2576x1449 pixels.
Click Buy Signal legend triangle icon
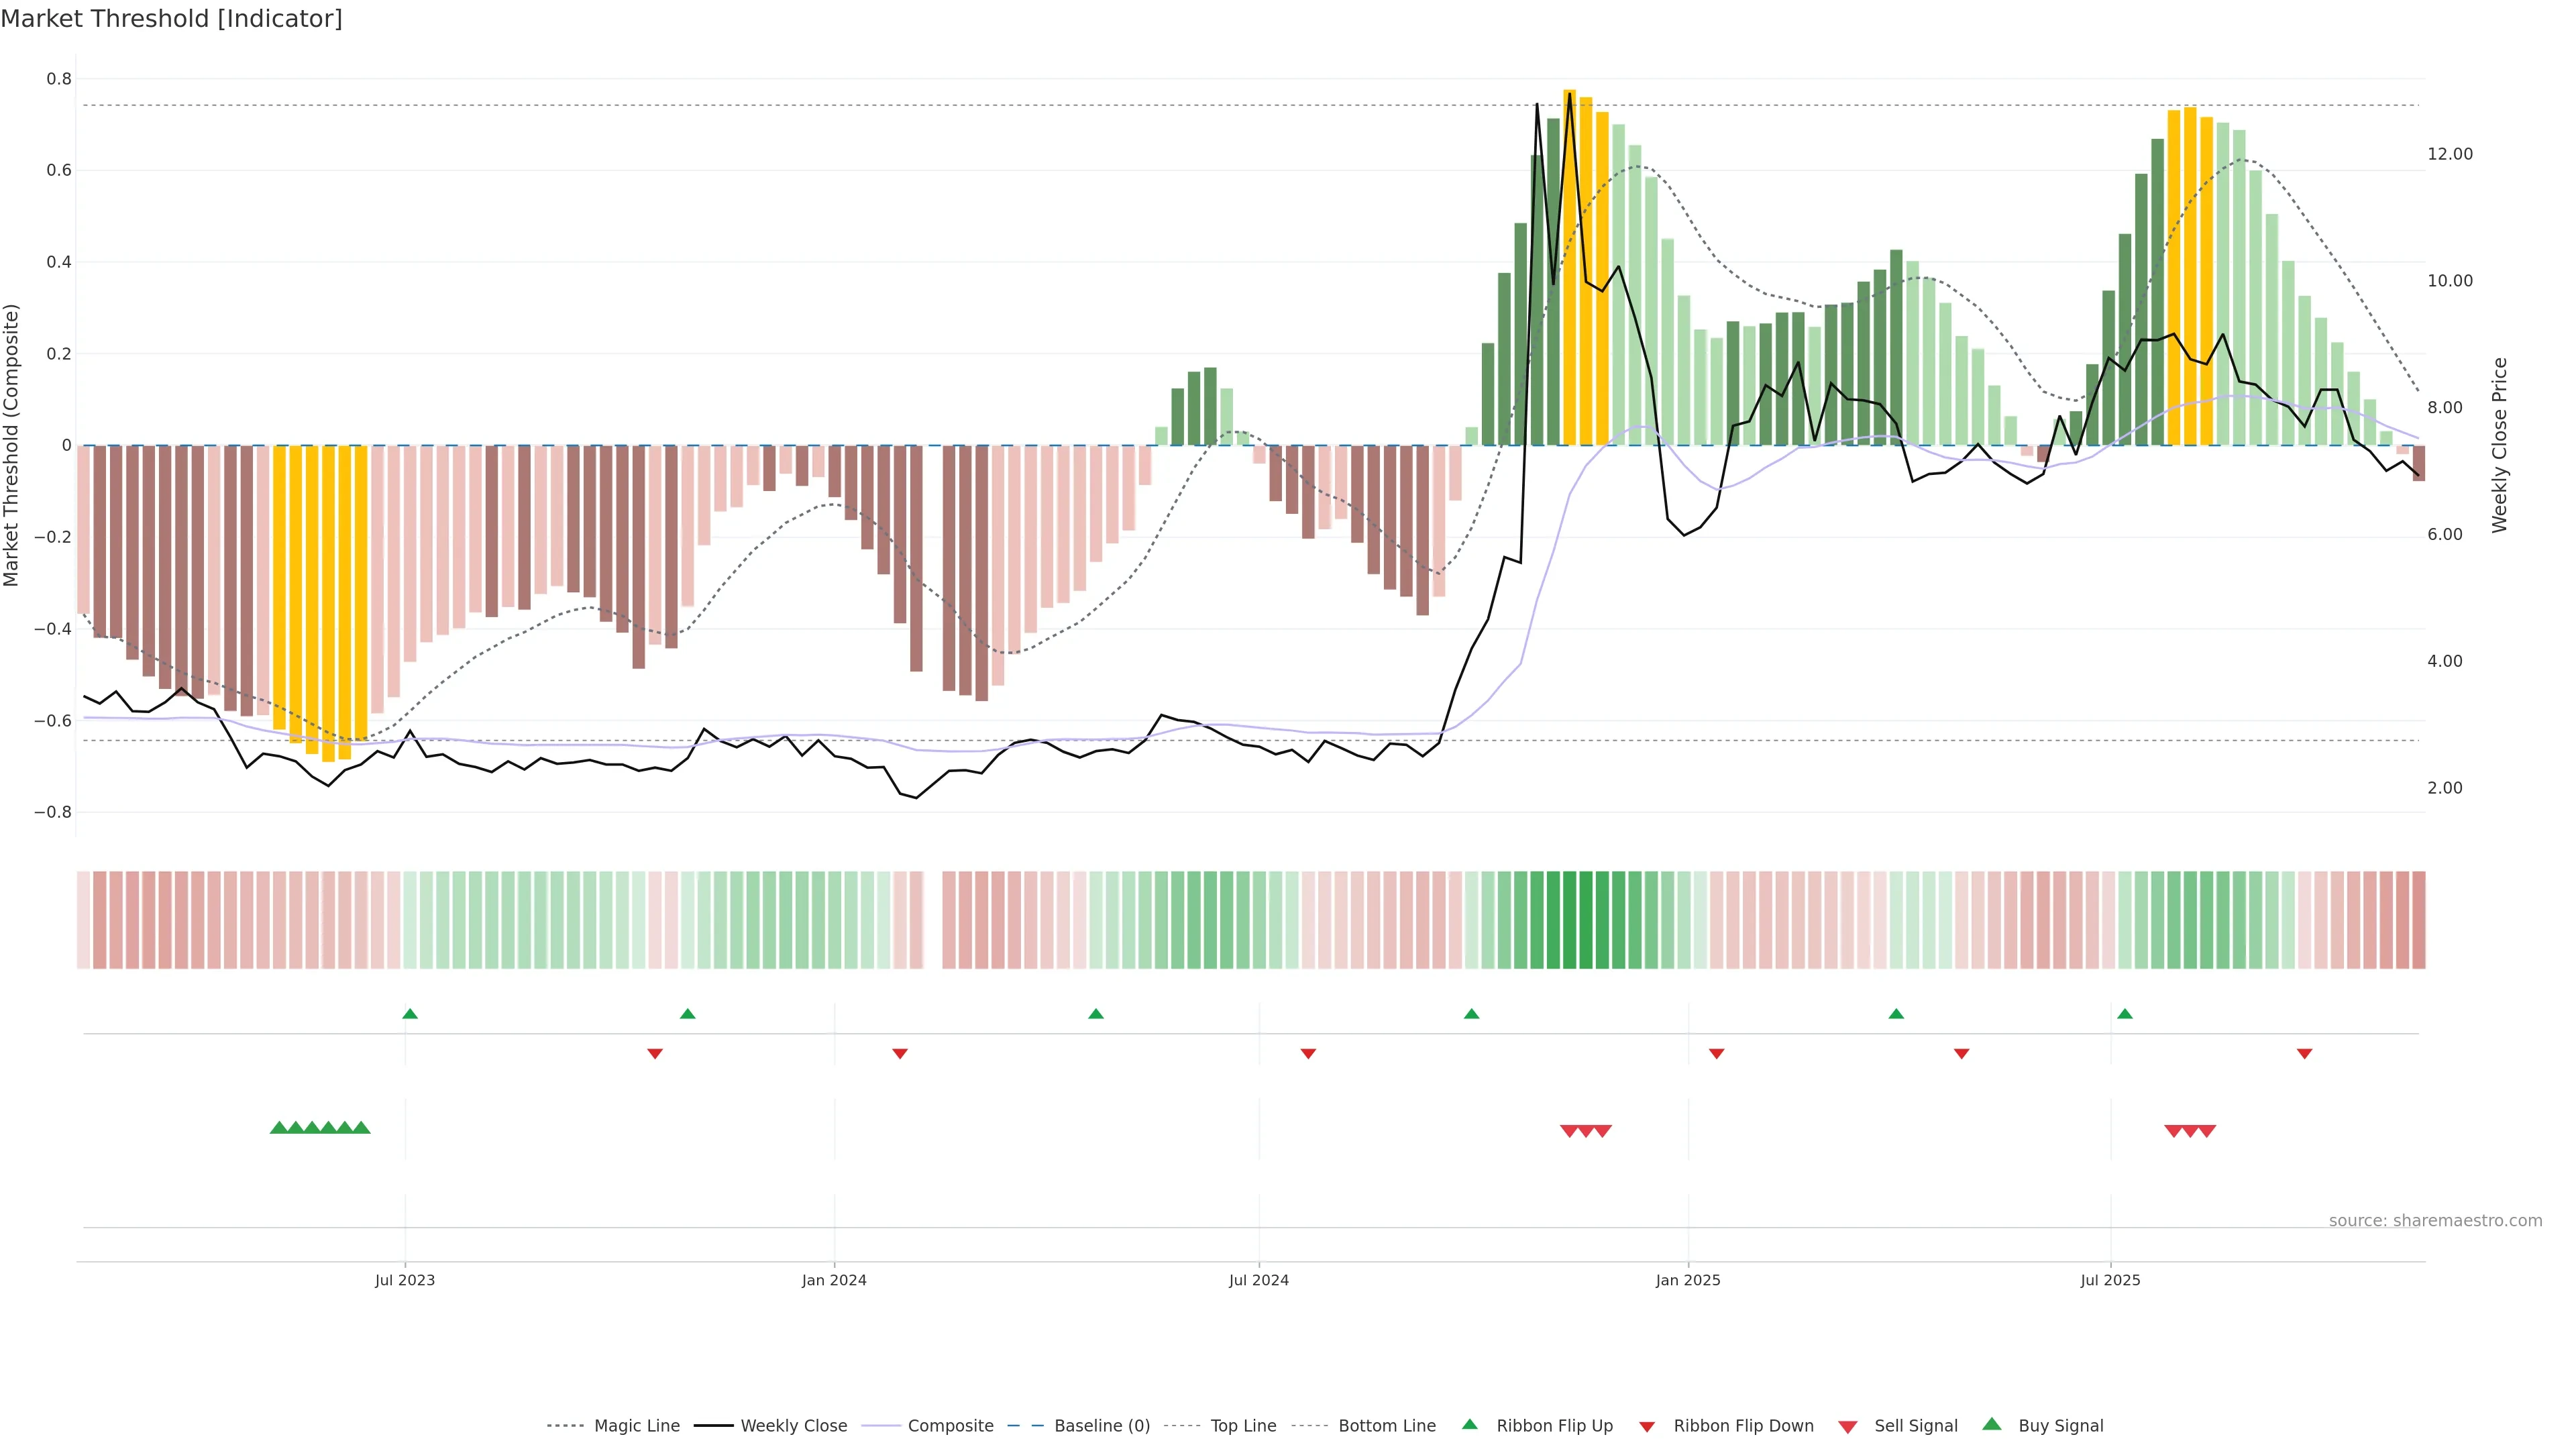coord(1992,1424)
